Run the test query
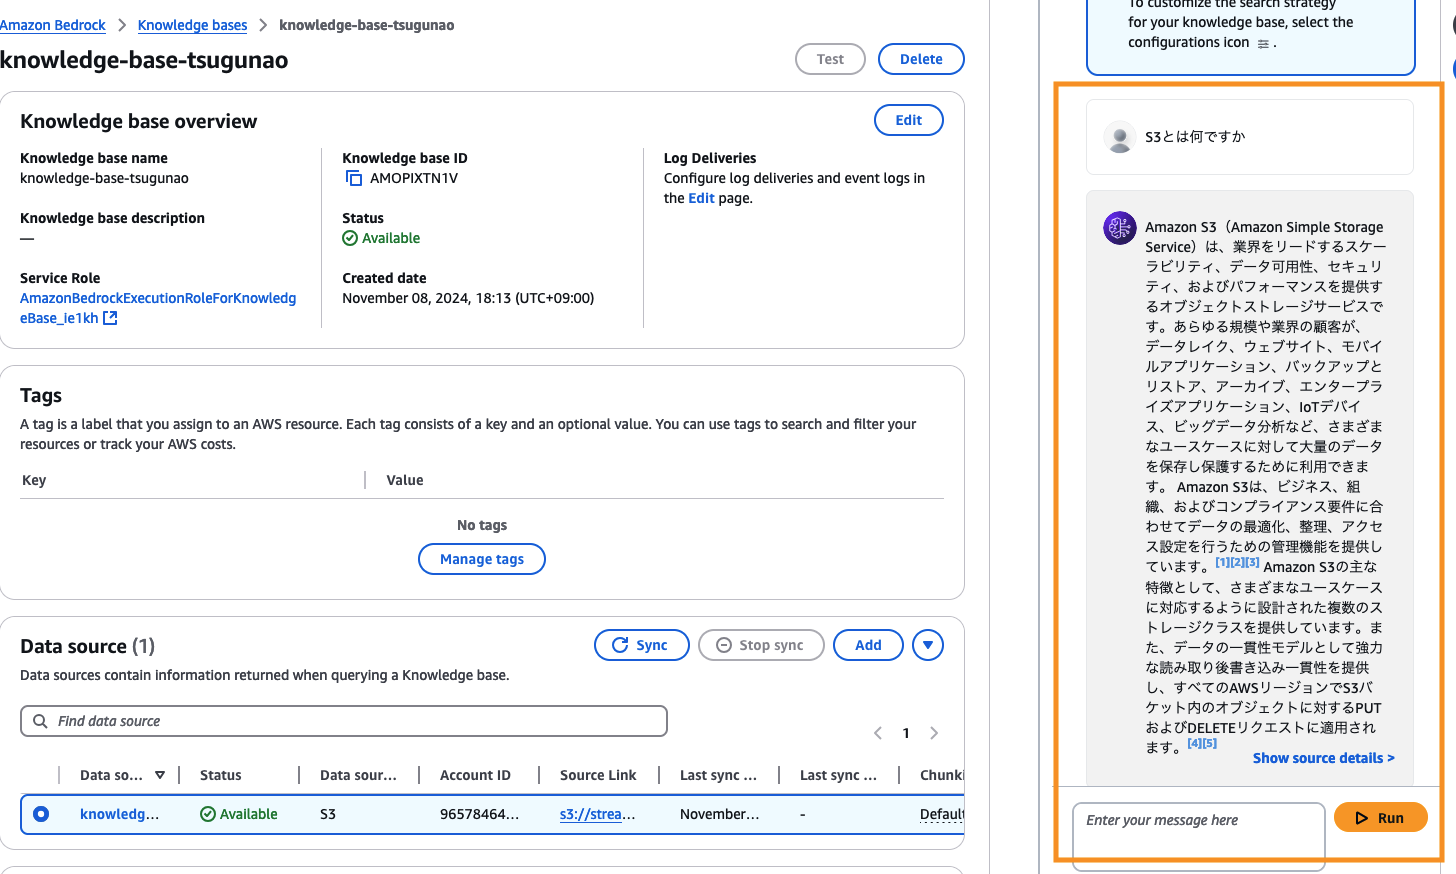Image resolution: width=1456 pixels, height=874 pixels. [x=1380, y=818]
